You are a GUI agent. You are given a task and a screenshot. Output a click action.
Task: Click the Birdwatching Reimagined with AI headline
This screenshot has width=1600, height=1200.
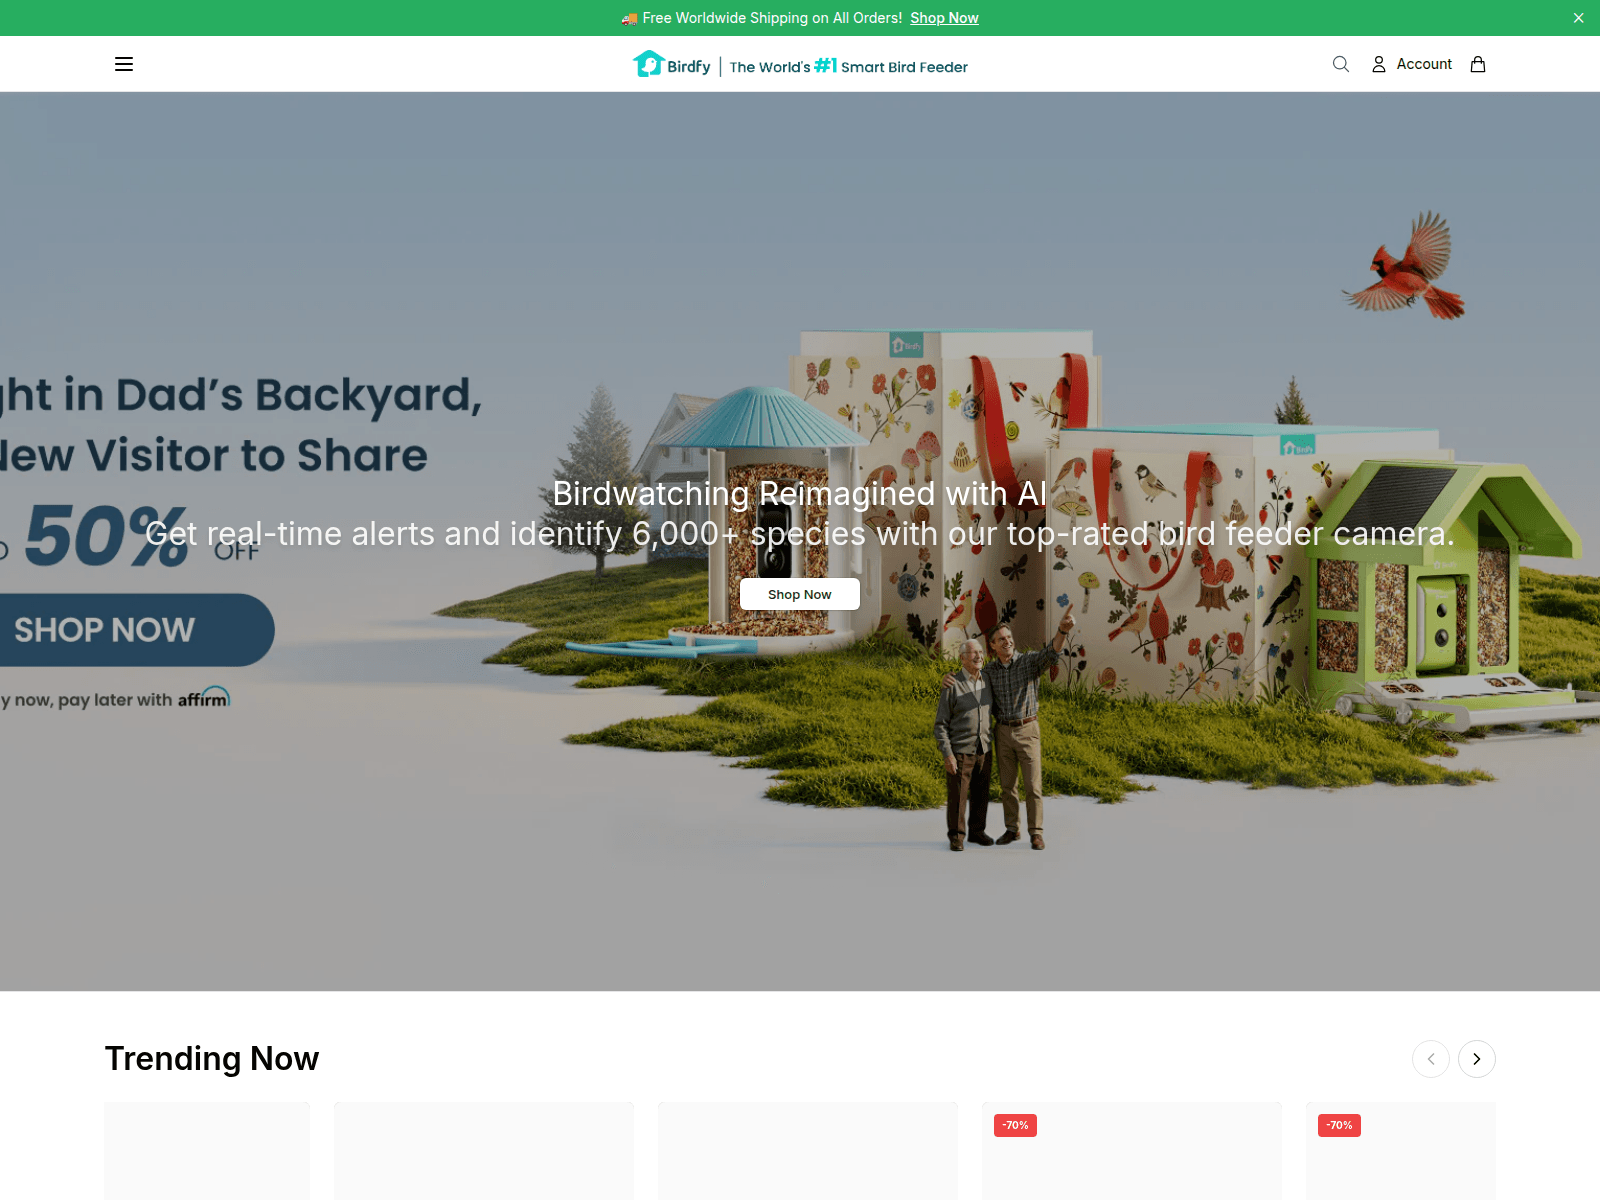point(800,493)
